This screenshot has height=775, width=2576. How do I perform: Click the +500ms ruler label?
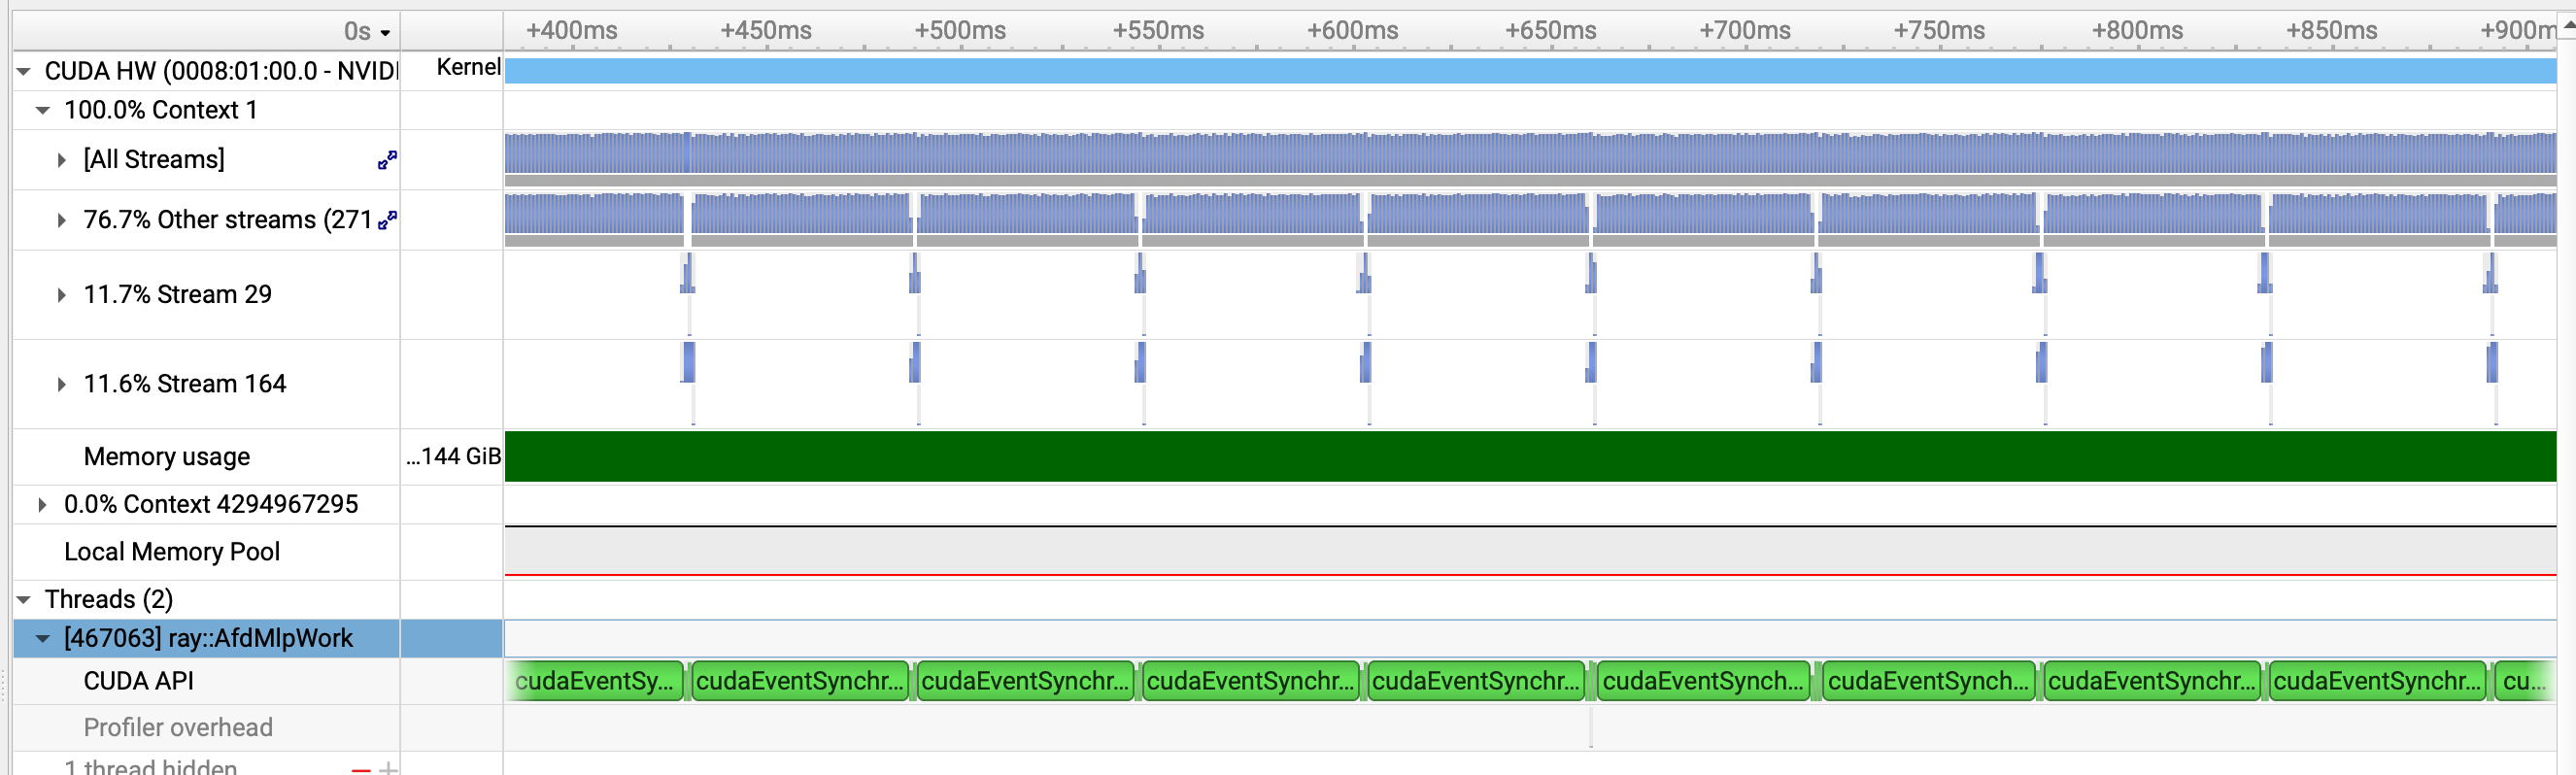[x=960, y=31]
